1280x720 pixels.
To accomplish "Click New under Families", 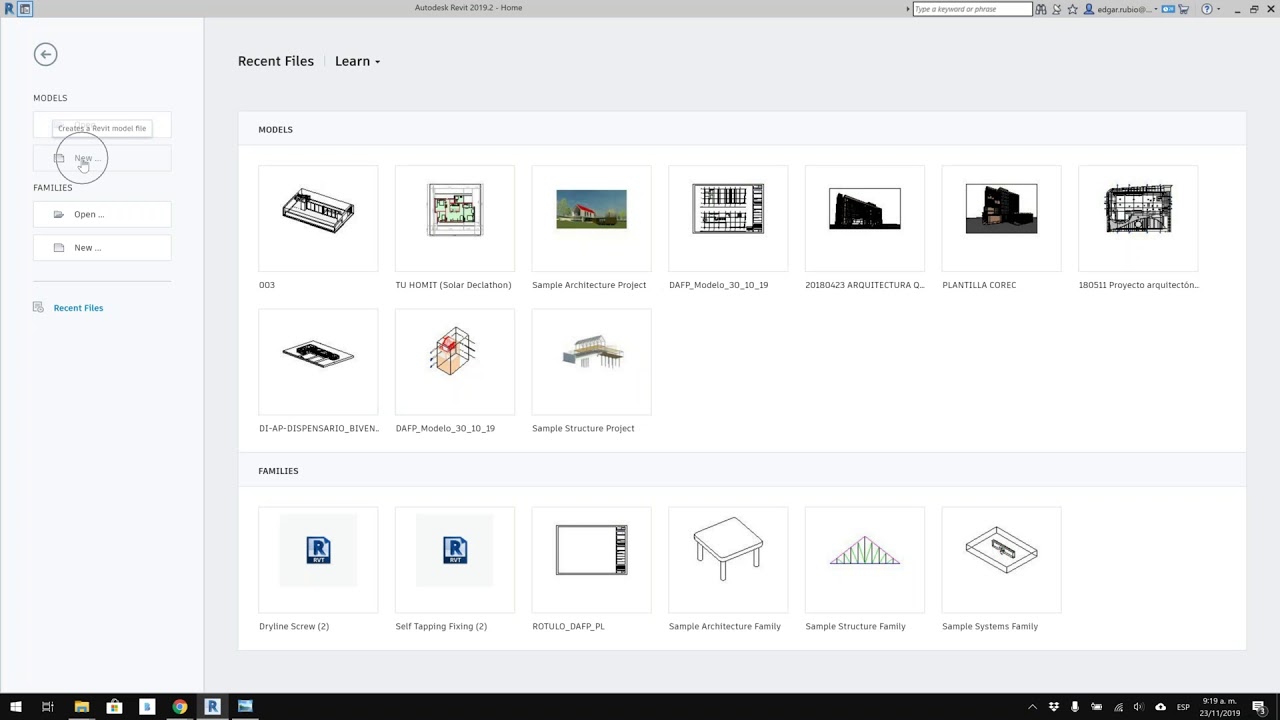I will [102, 247].
